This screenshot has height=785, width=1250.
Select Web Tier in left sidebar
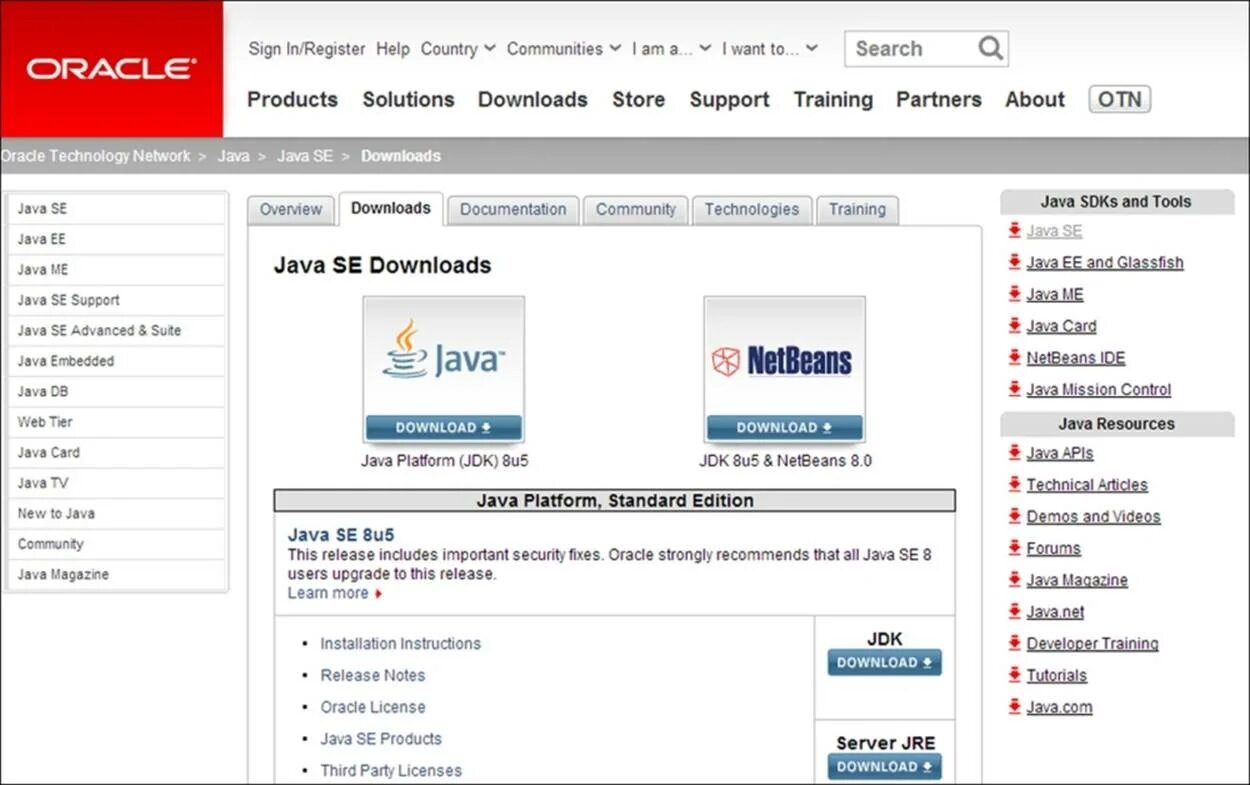pyautogui.click(x=116, y=422)
